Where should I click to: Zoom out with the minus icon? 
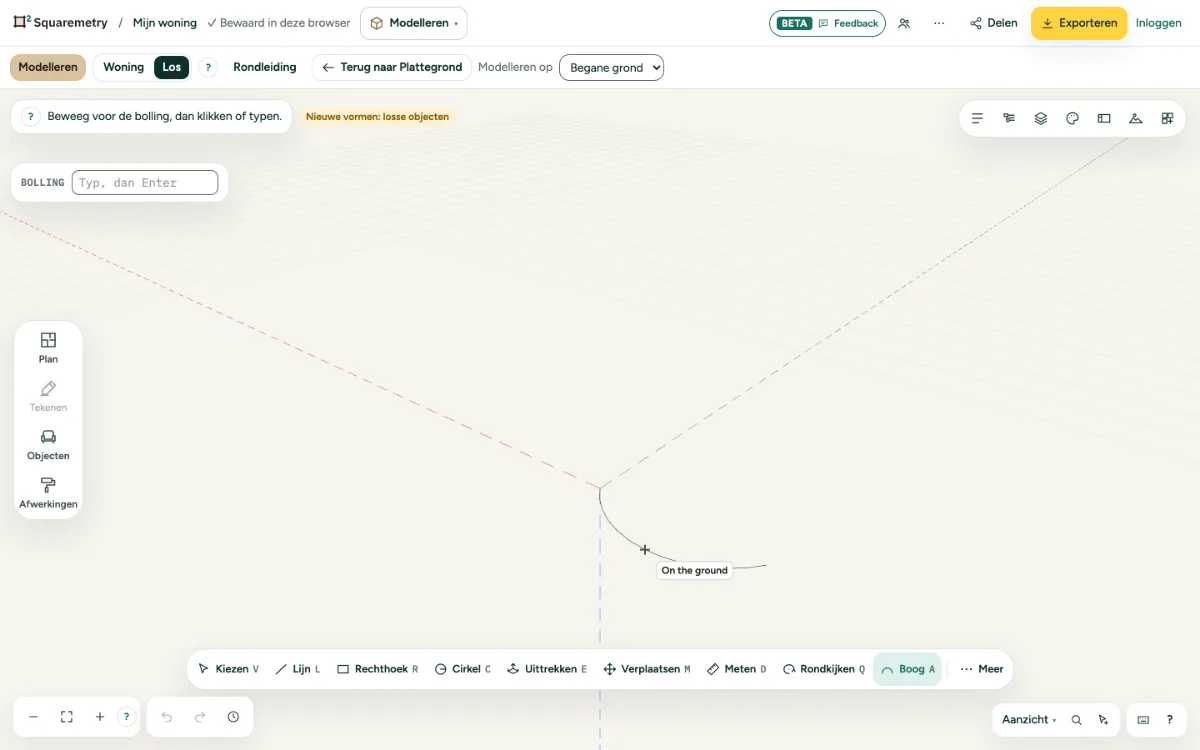[x=33, y=717]
